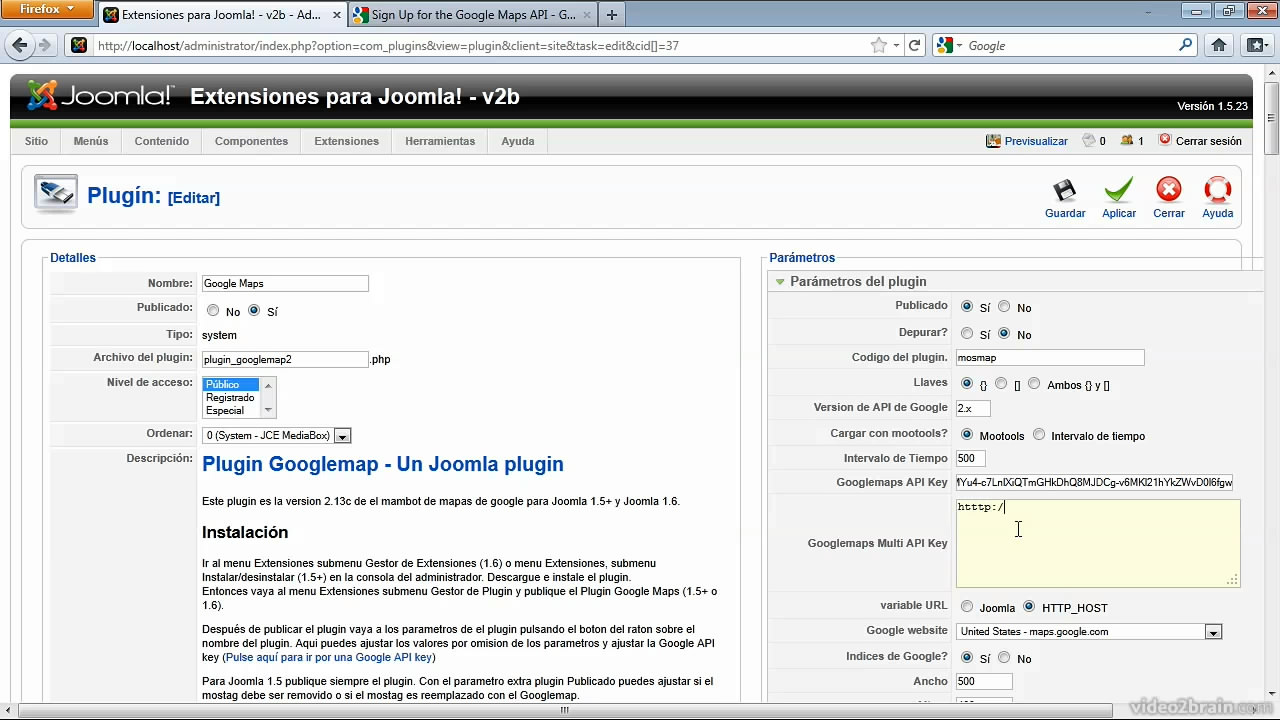1280x720 pixels.
Task: Click the Cerrar red X icon
Action: pos(1168,190)
